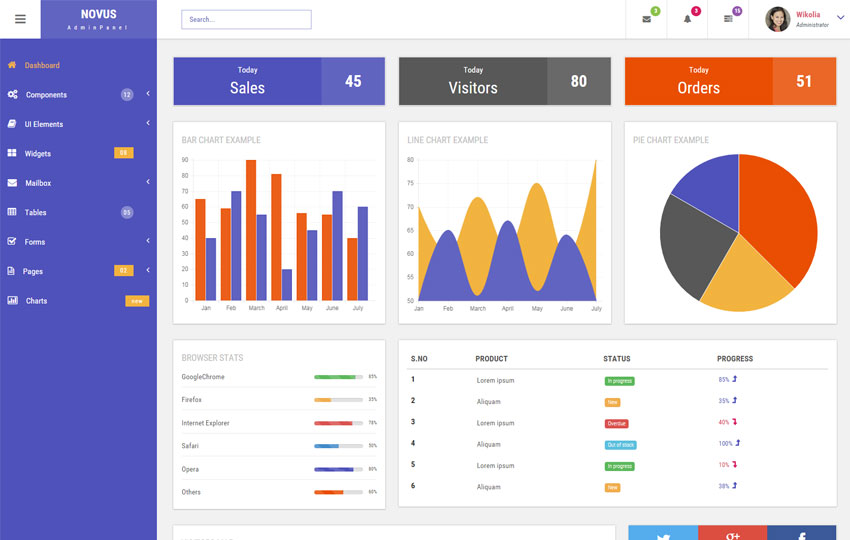Expand the Mailbox sidebar submenu
This screenshot has width=850, height=540.
[x=148, y=182]
